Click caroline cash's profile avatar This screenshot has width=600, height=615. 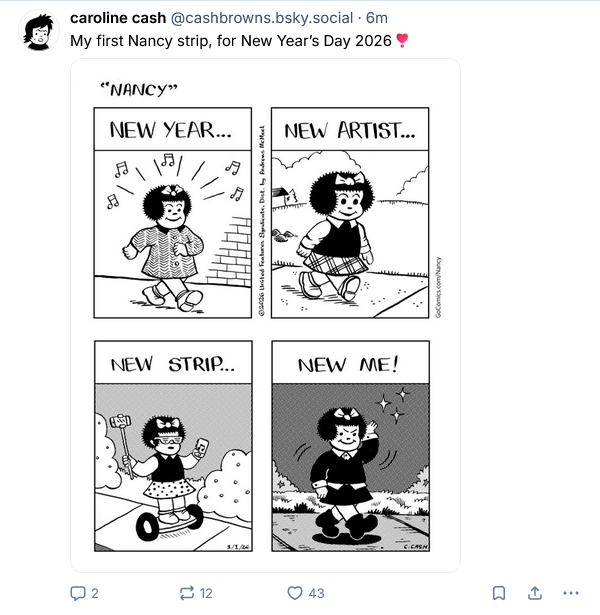point(39,31)
